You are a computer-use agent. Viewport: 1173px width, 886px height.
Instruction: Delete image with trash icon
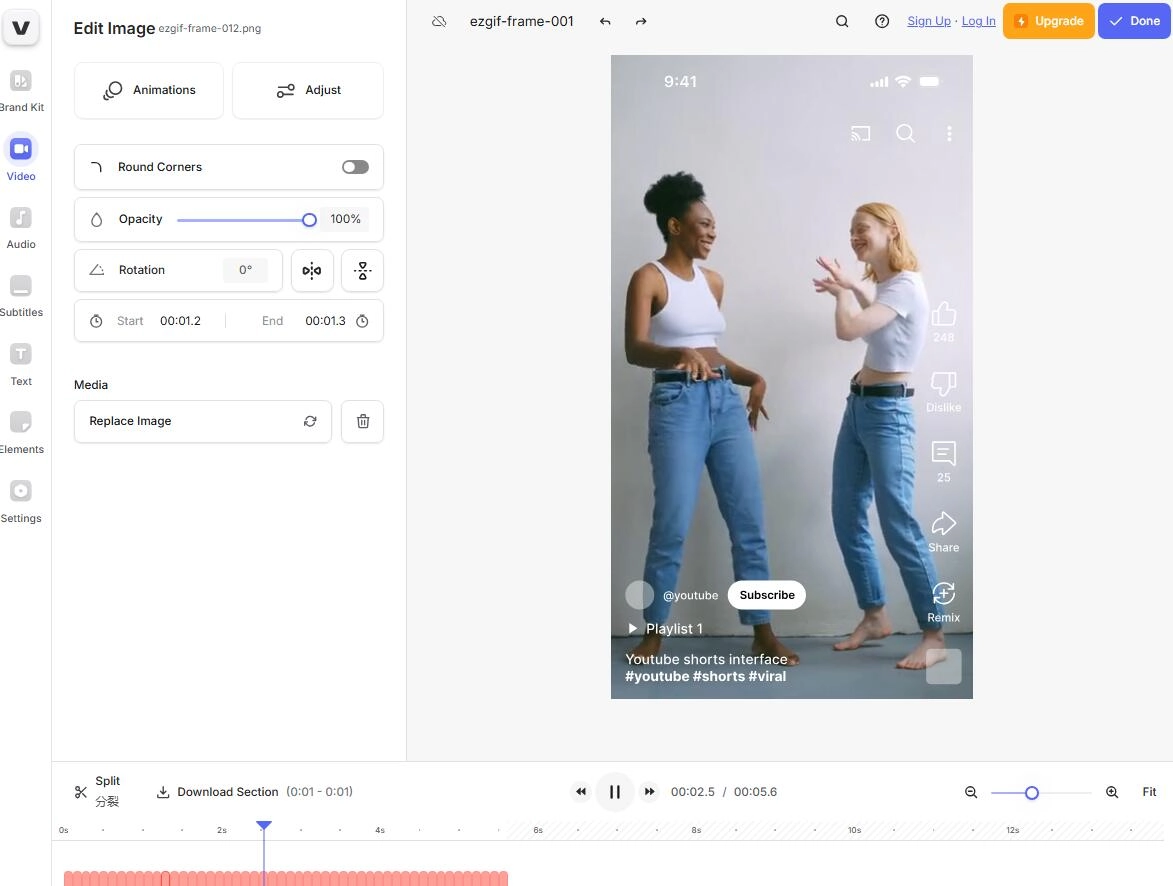pyautogui.click(x=362, y=422)
